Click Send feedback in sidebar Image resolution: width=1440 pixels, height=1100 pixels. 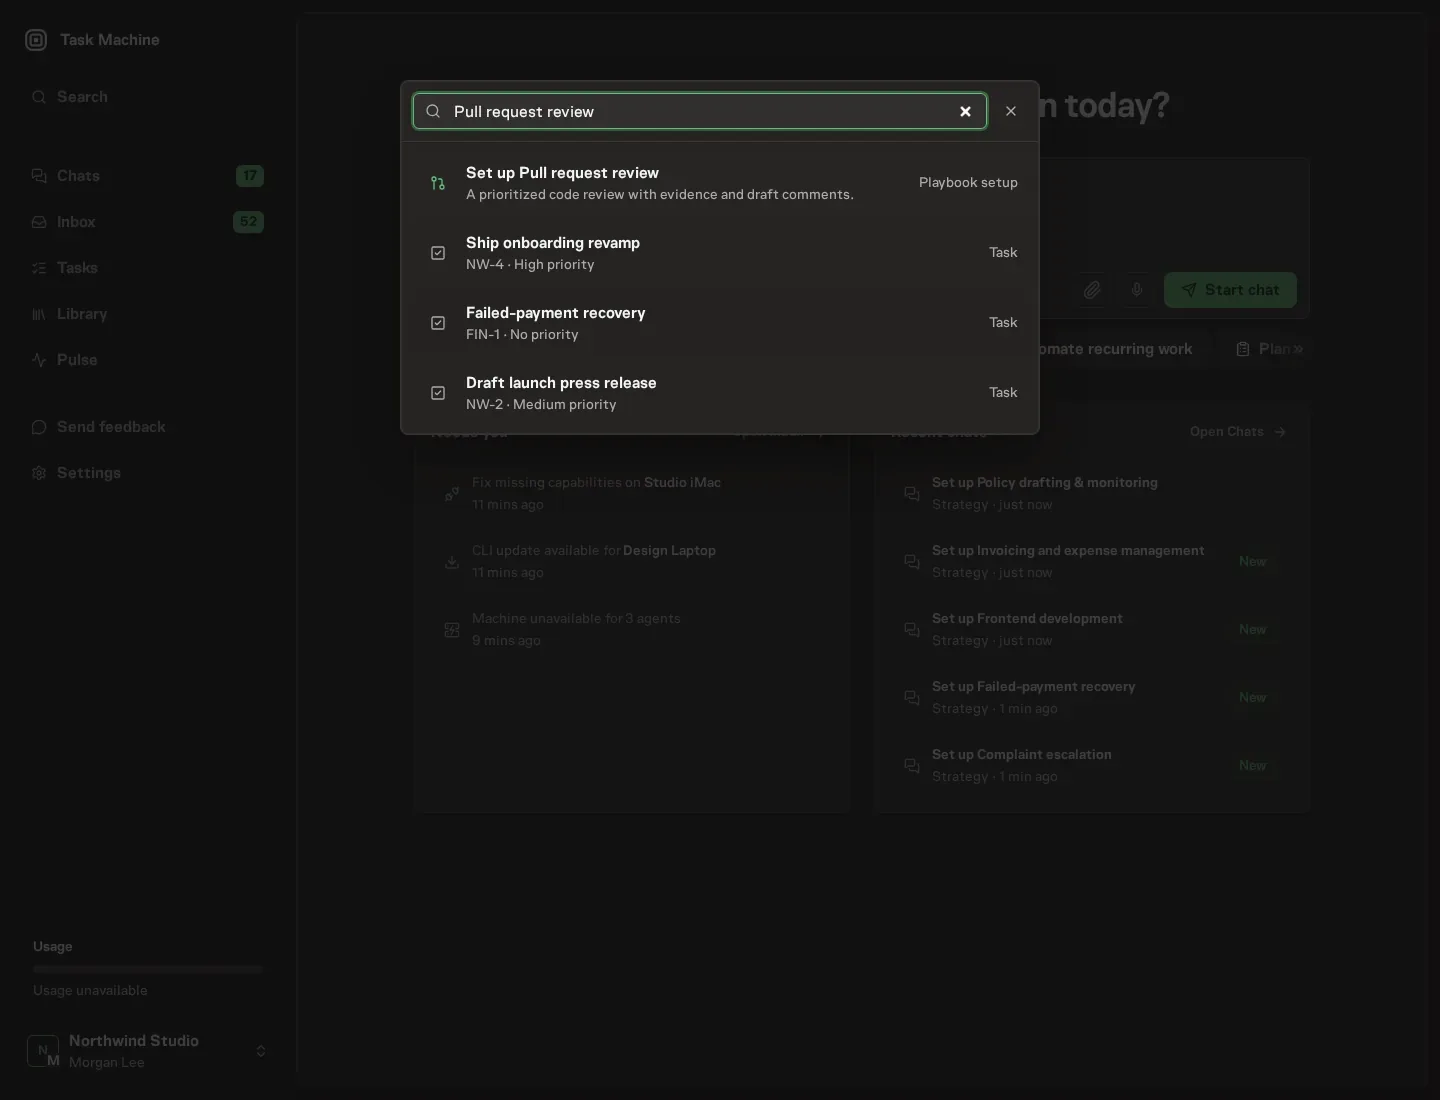(147, 427)
